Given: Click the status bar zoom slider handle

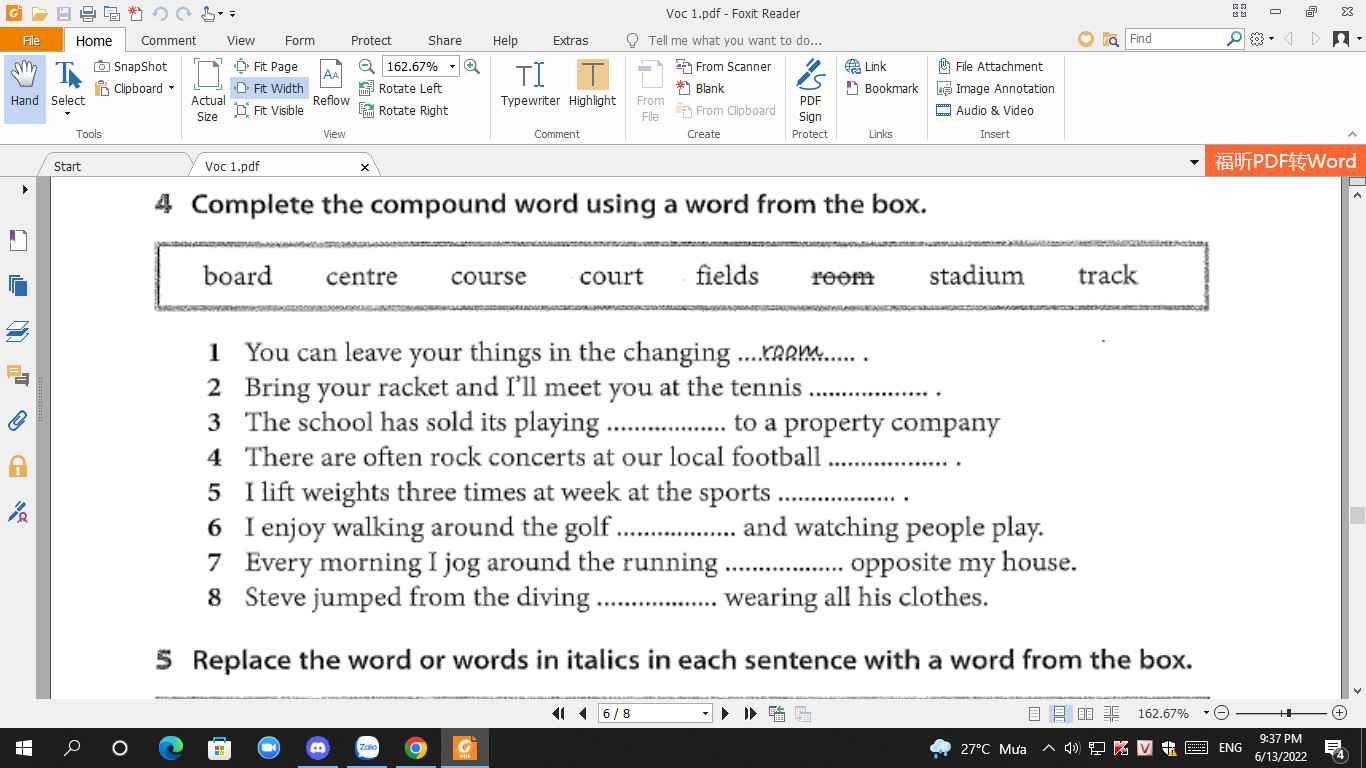Looking at the screenshot, I should 1289,713.
